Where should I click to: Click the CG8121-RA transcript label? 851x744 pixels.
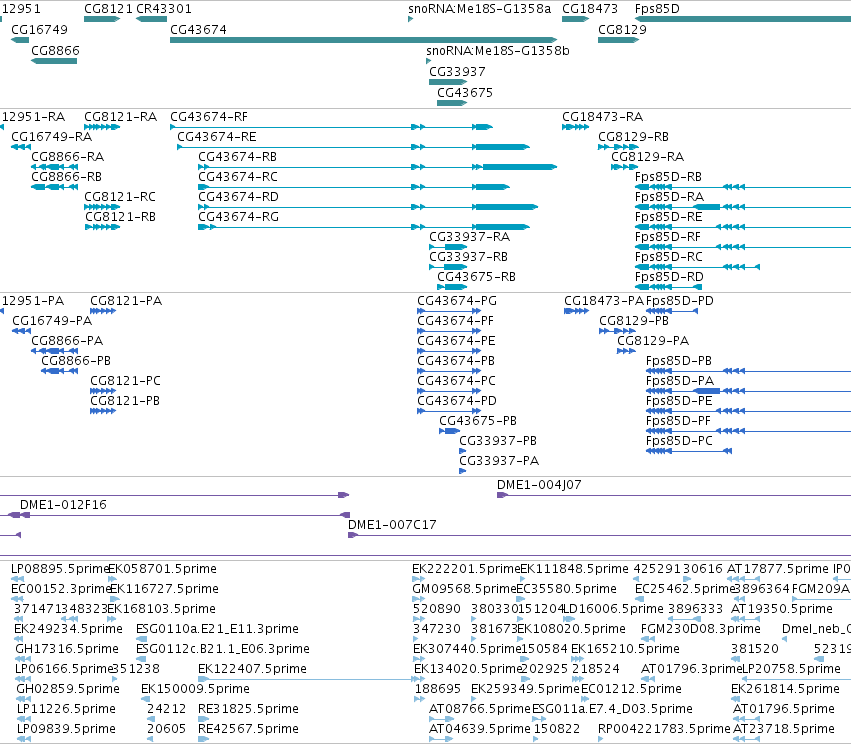point(120,117)
